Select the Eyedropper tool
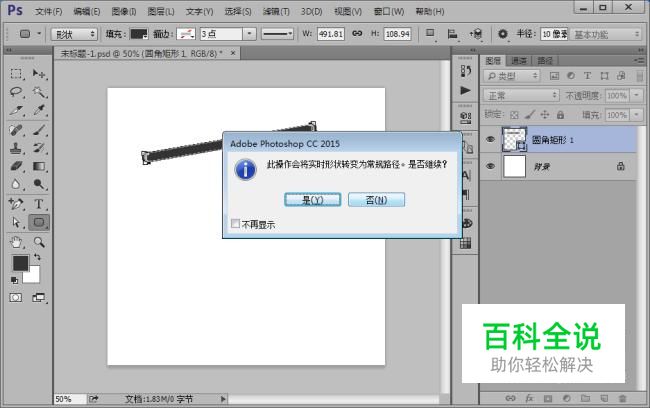The height and width of the screenshot is (408, 650). coord(39,110)
